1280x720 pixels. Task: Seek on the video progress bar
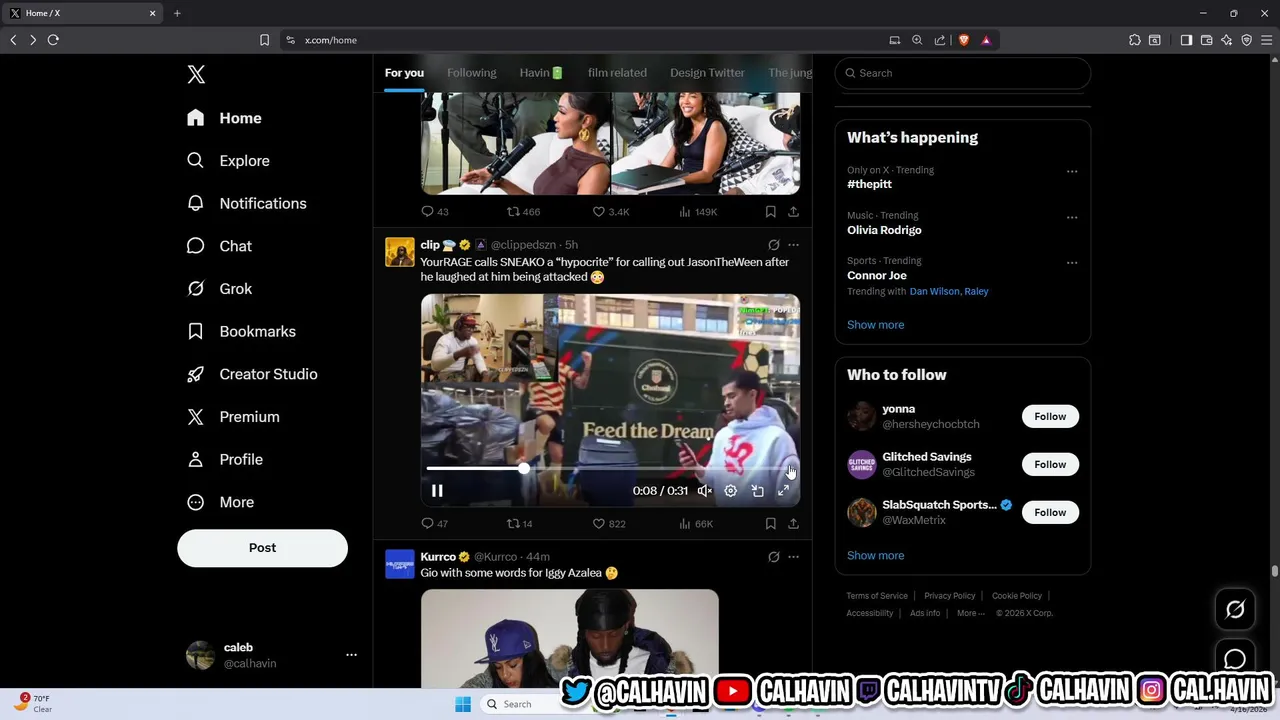(x=609, y=468)
